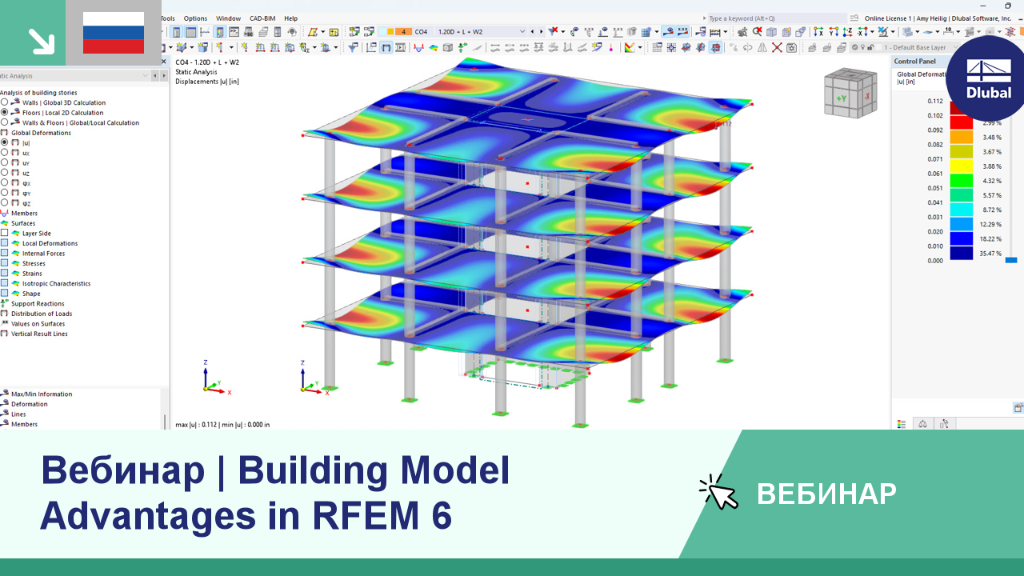Click the dark blue 35.47 % swatch
This screenshot has height=576, width=1024.
coord(961,253)
